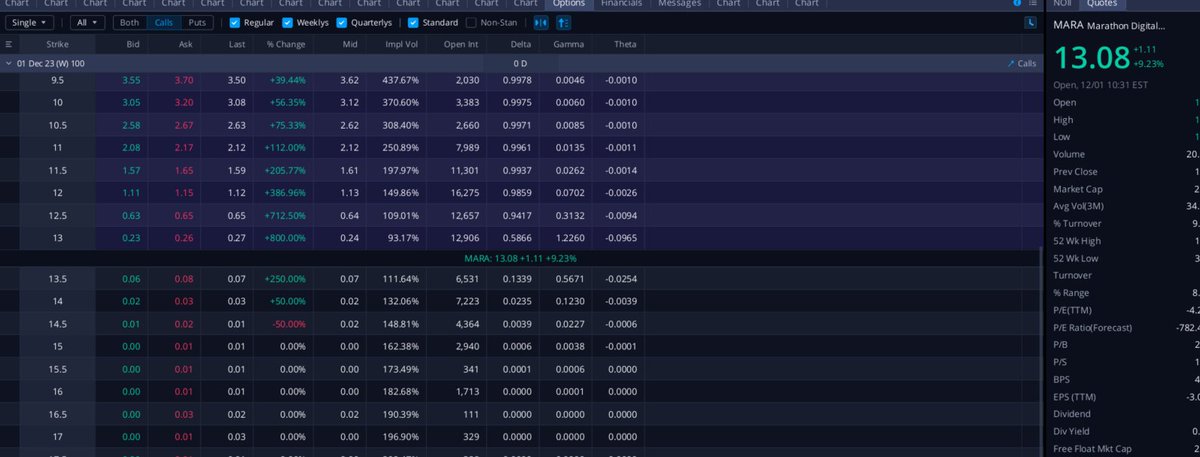Open the column settings list icon
1200x457 pixels.
(9, 45)
